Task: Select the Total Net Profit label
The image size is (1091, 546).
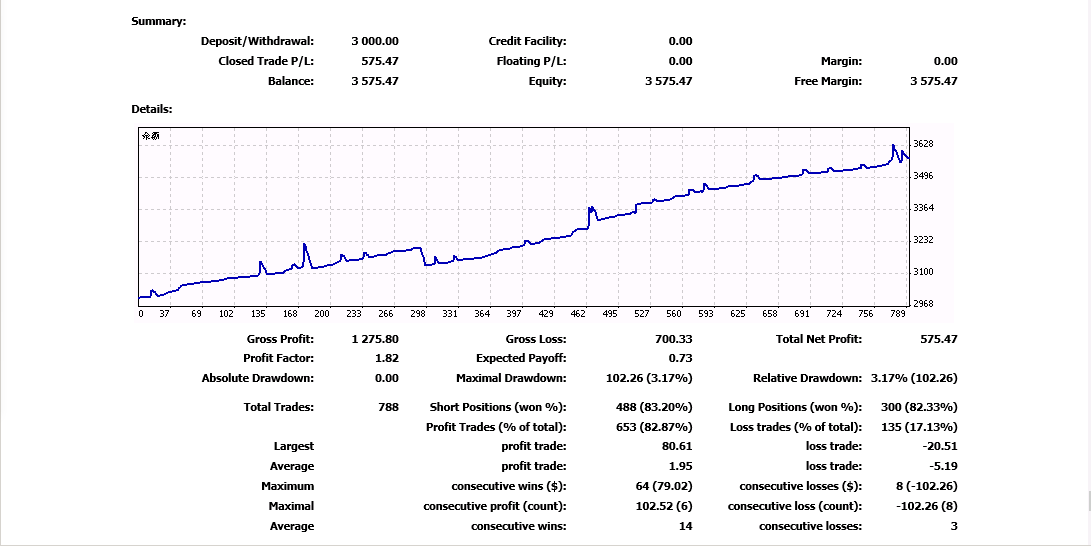Action: pyautogui.click(x=819, y=339)
